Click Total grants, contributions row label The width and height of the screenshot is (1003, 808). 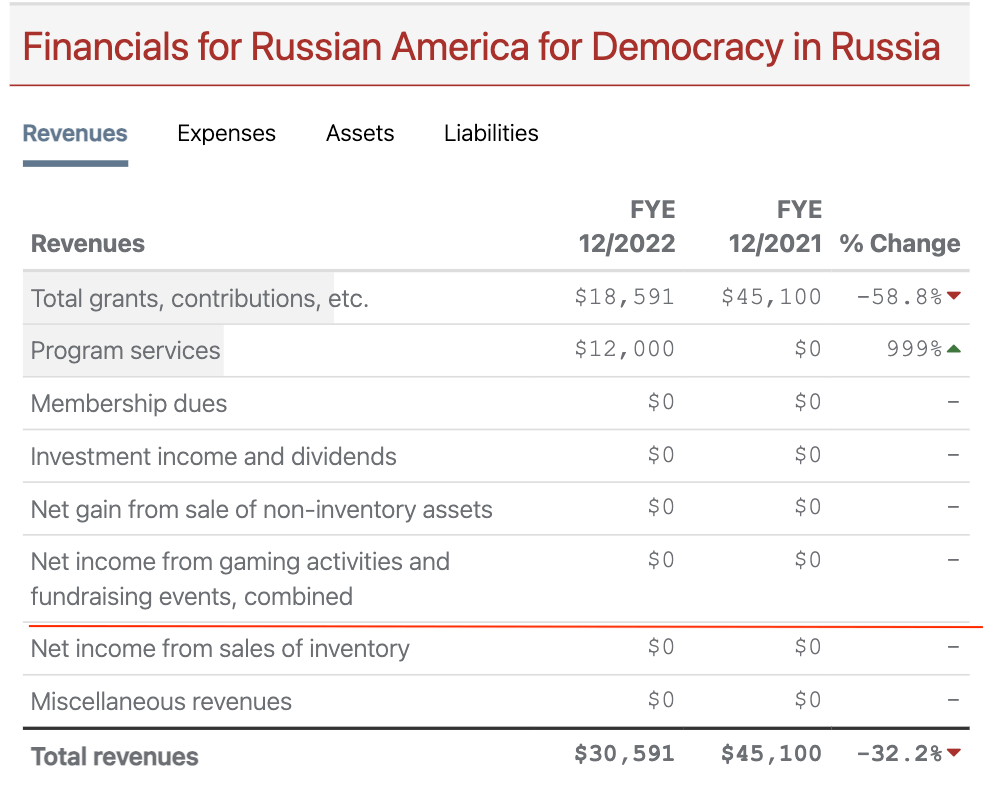[199, 298]
